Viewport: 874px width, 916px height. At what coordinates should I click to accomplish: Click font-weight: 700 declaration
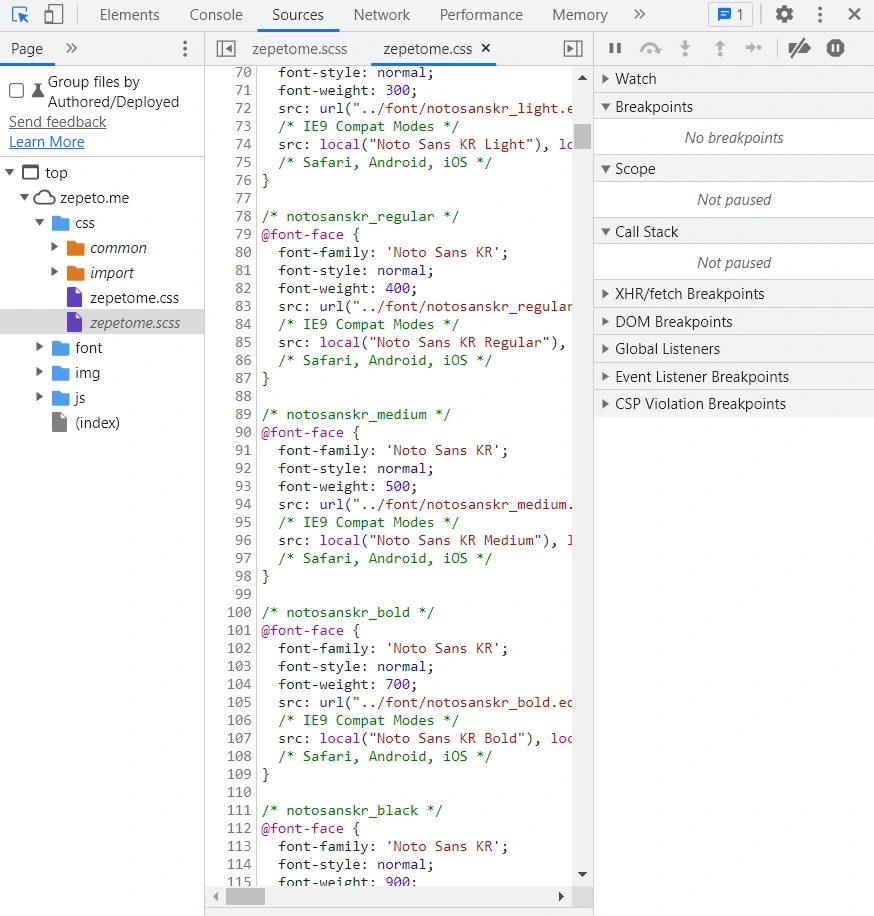[348, 684]
